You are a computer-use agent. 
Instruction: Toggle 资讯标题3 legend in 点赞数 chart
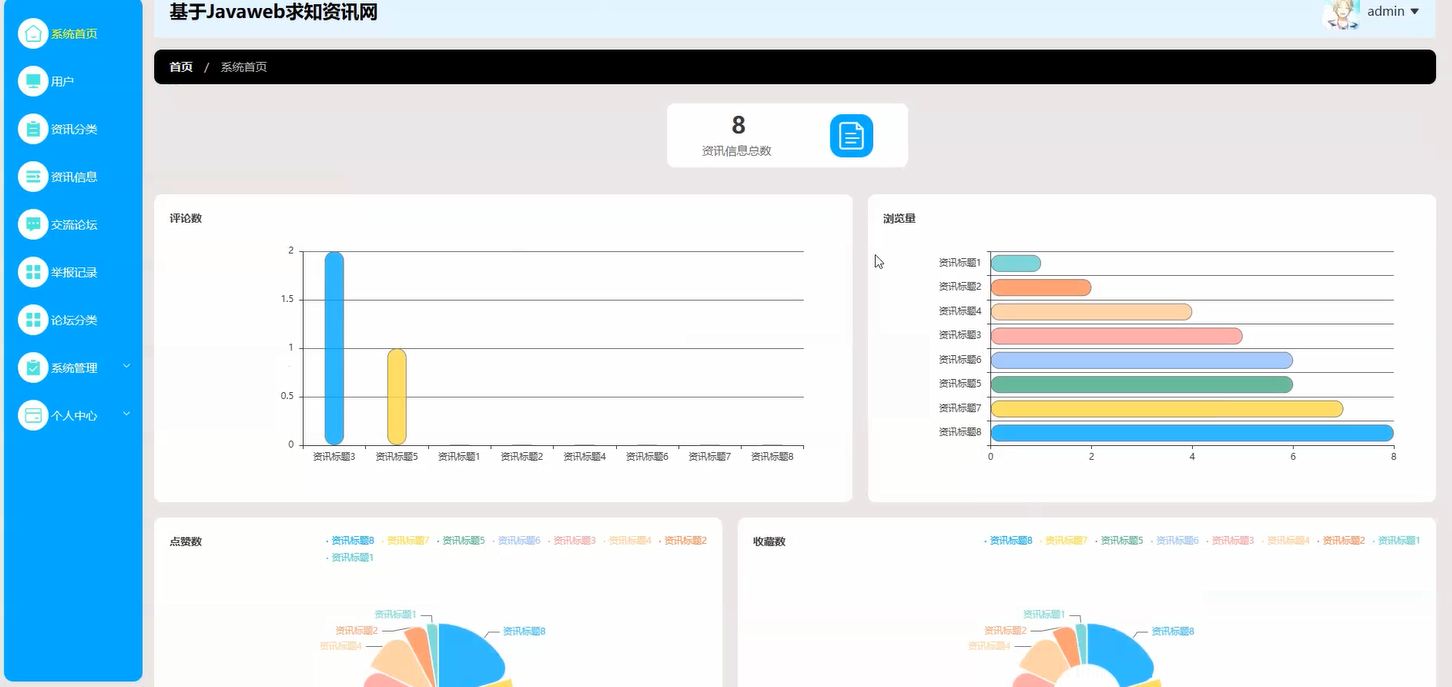(572, 541)
